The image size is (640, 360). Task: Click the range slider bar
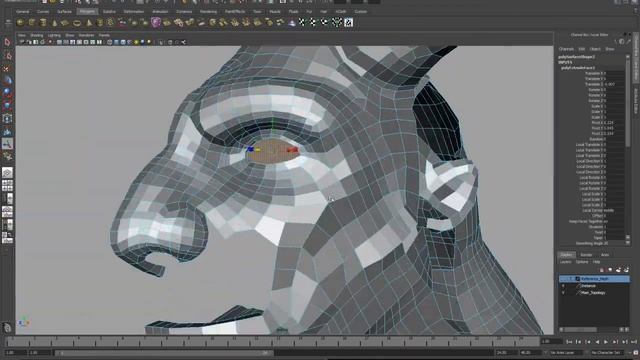click(163, 353)
